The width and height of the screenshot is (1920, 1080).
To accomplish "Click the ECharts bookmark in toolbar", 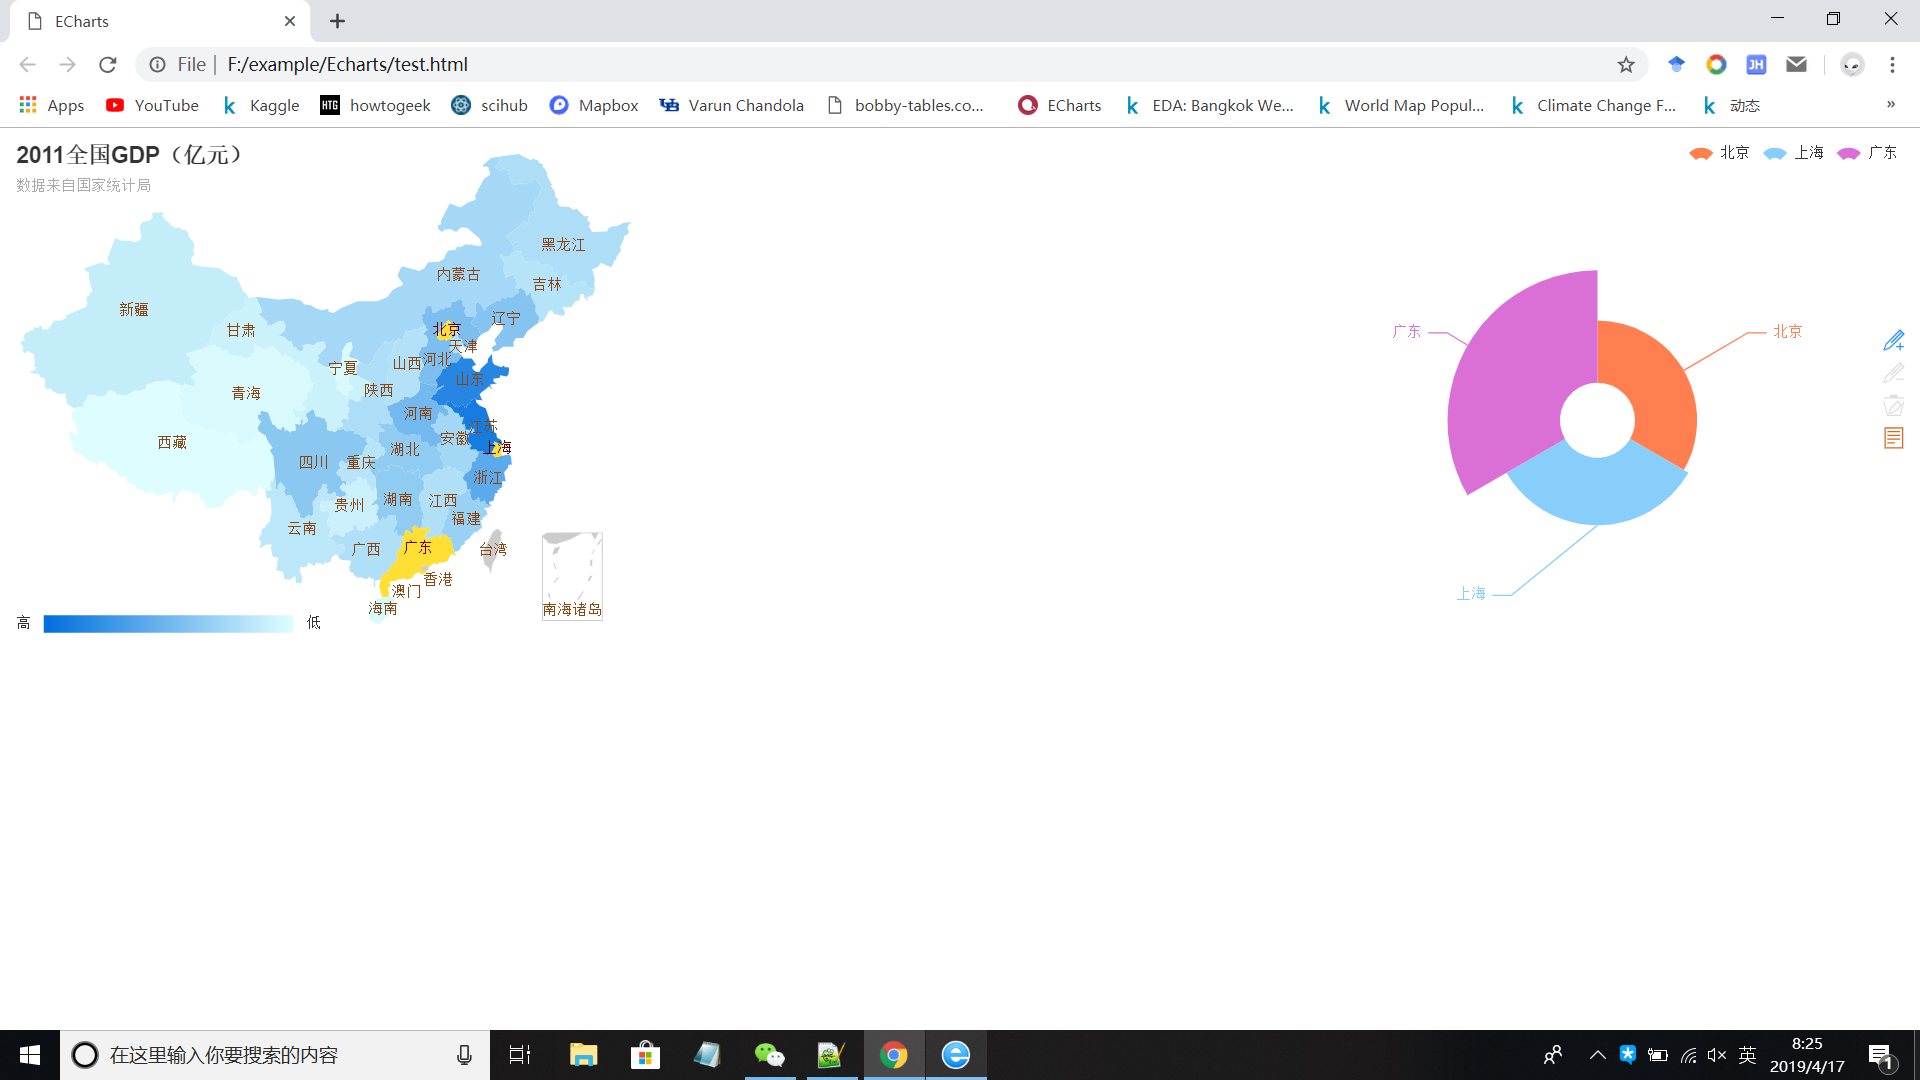I will tap(1059, 105).
